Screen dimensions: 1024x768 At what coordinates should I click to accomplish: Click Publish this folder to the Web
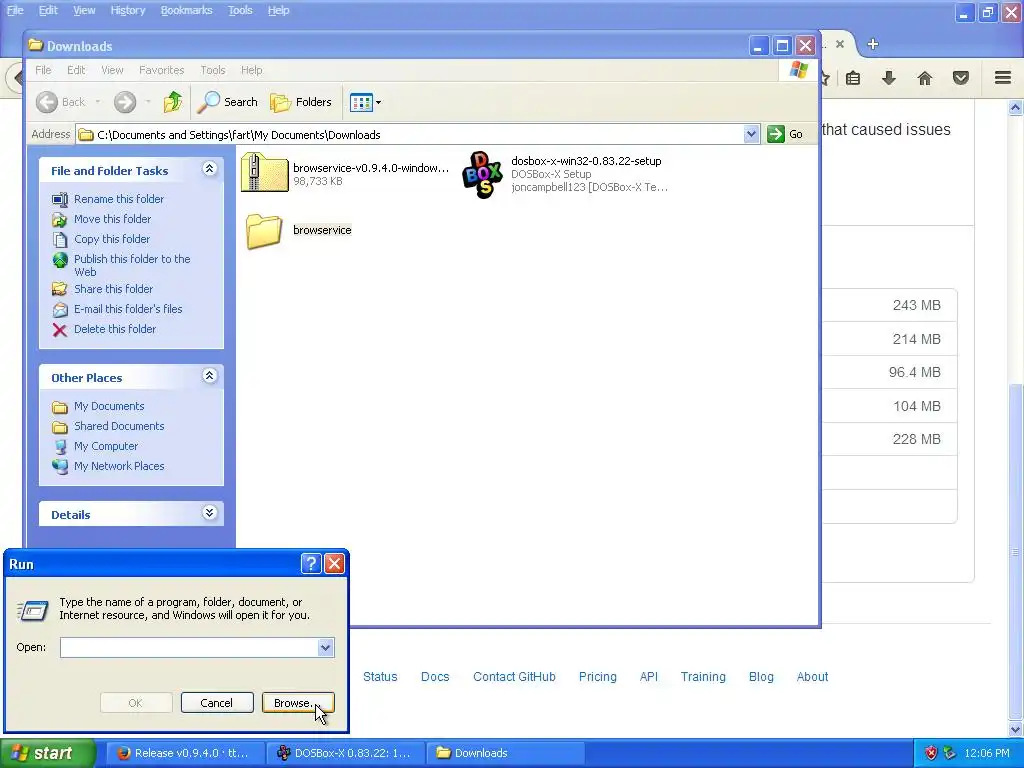(132, 265)
